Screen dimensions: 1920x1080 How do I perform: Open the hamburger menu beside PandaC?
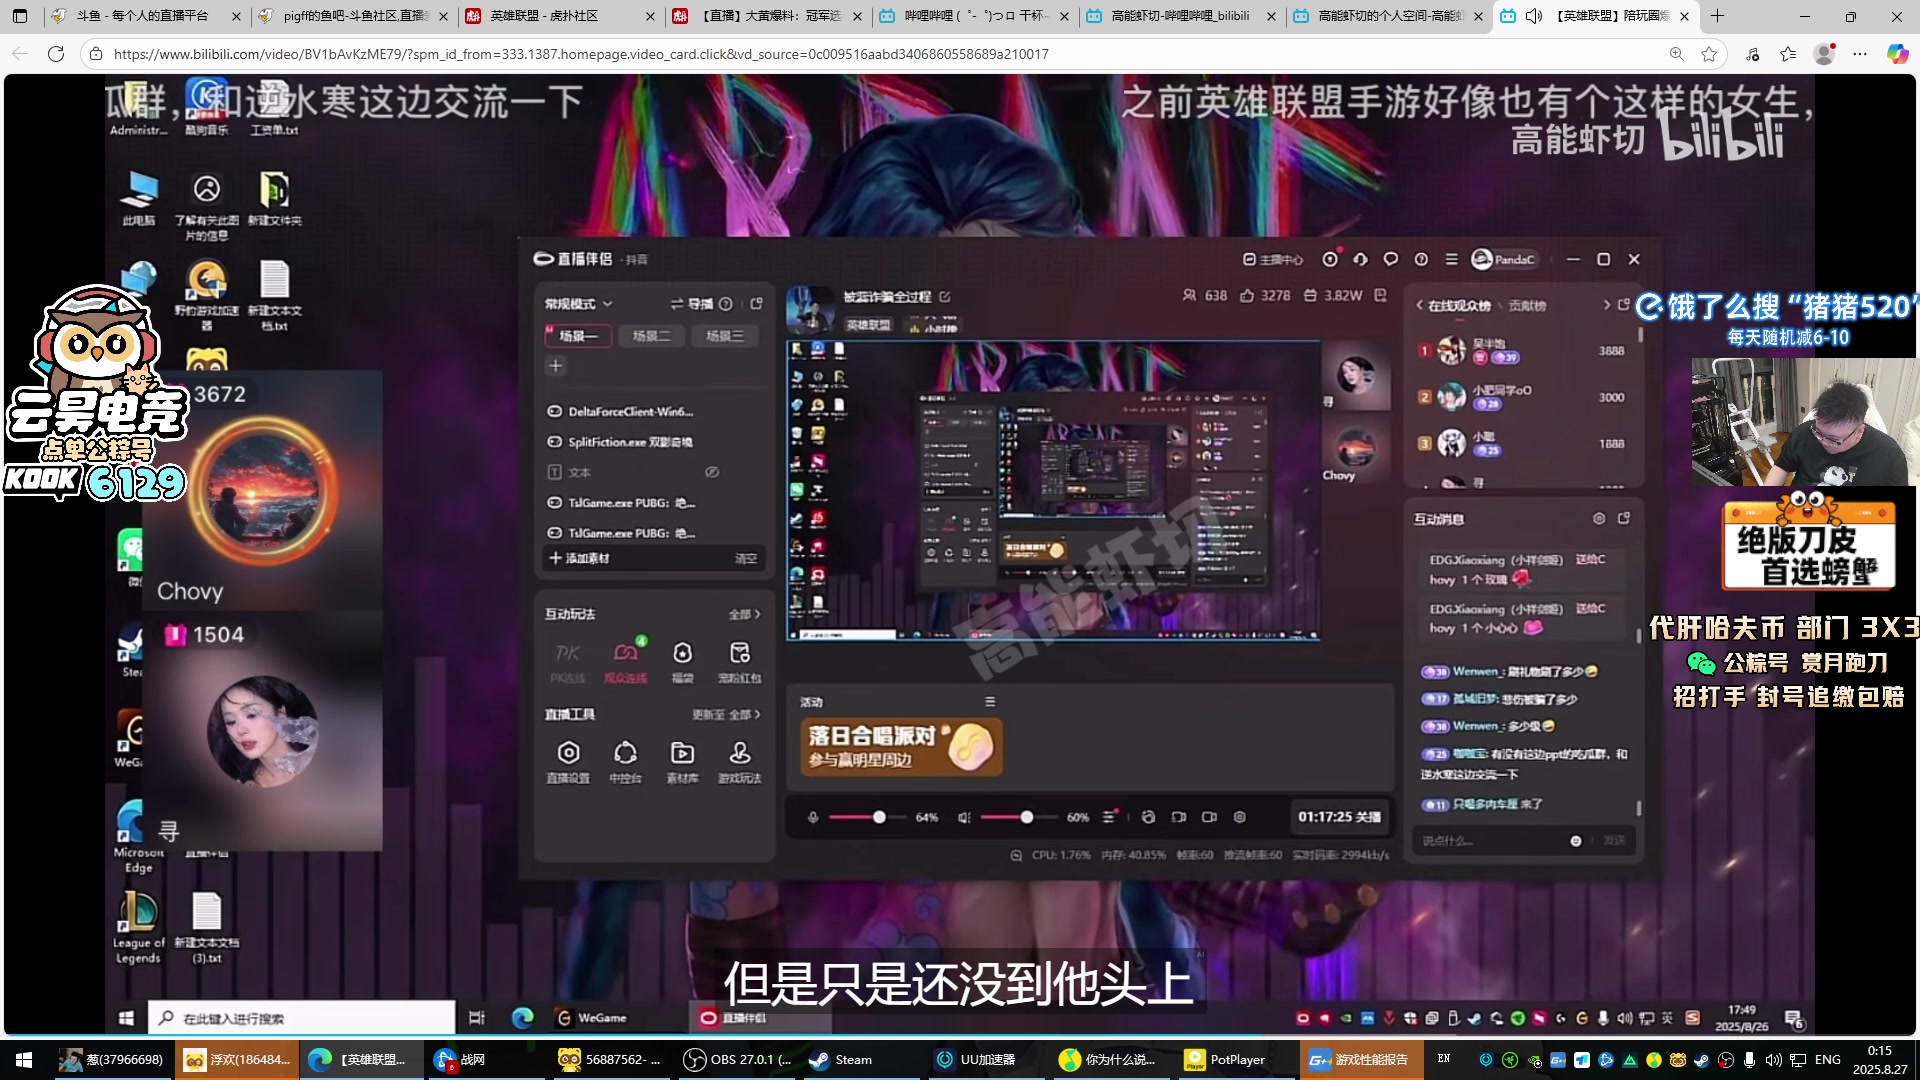[x=1451, y=259]
